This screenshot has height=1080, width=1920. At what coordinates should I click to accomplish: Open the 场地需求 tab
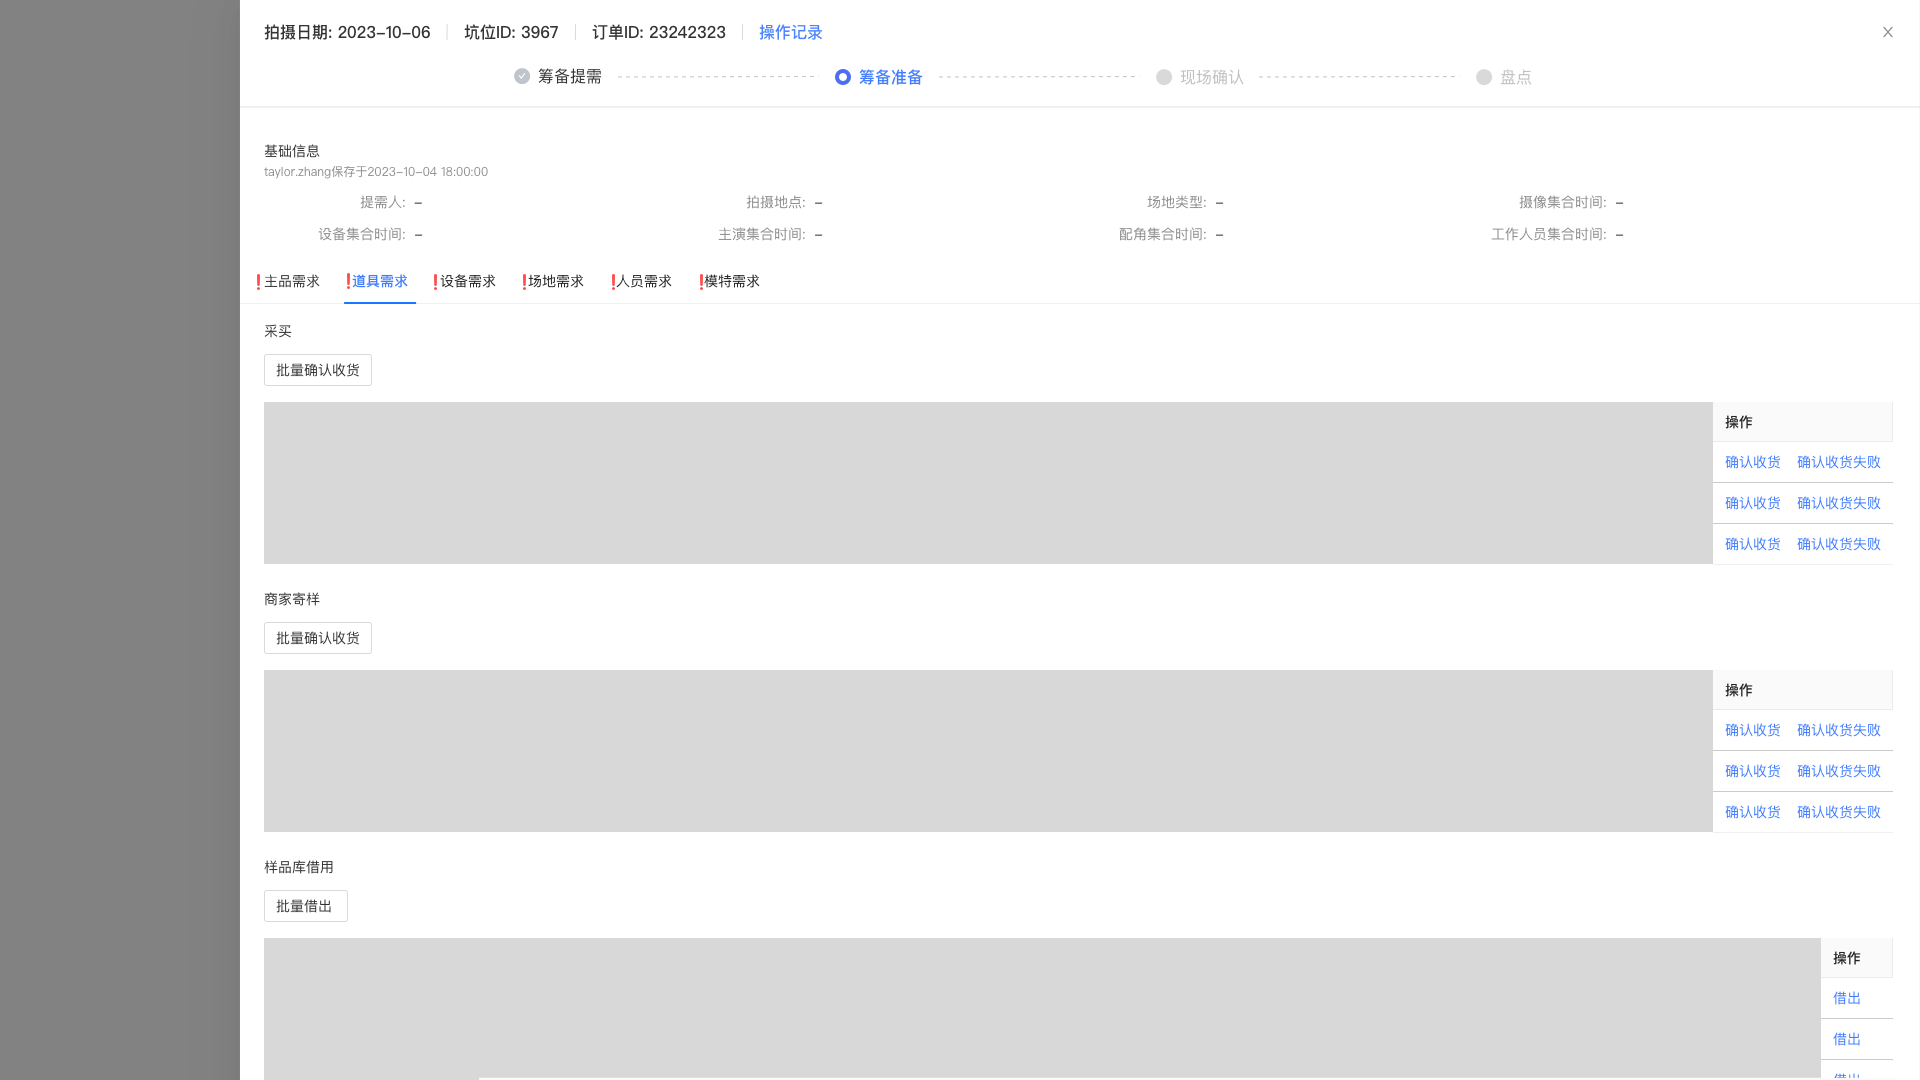click(x=555, y=282)
